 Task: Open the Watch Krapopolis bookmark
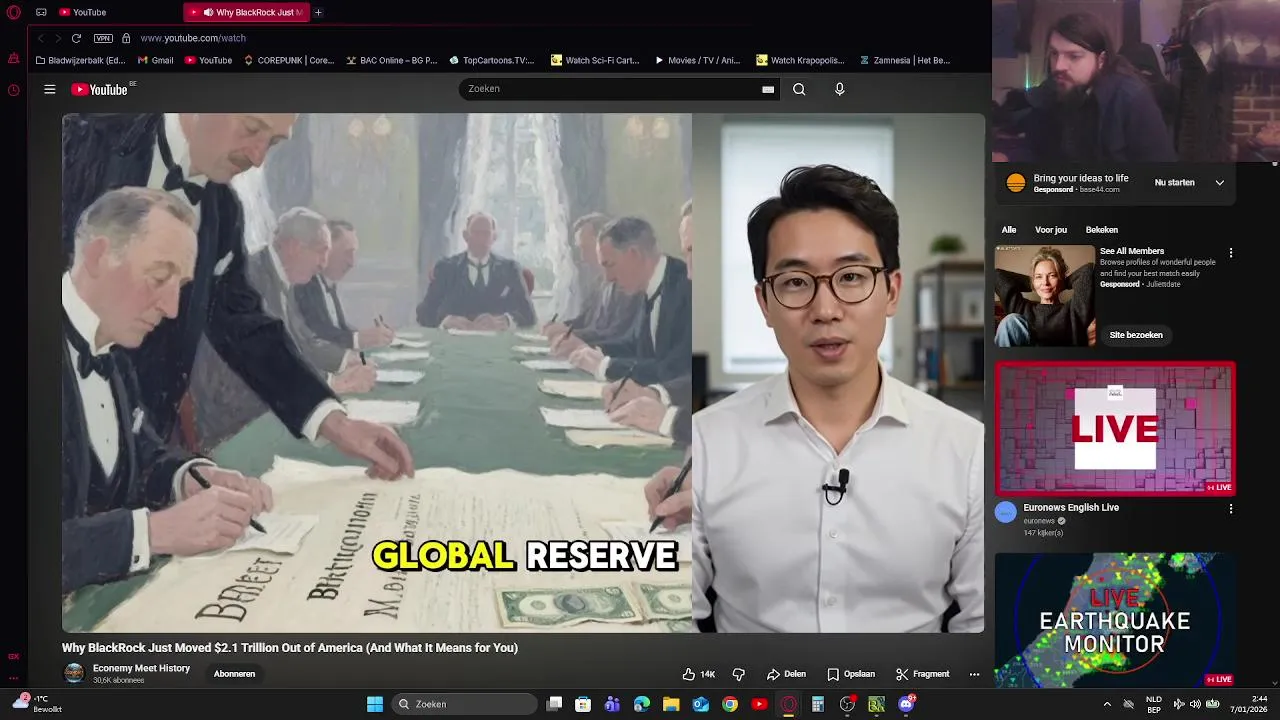point(800,60)
